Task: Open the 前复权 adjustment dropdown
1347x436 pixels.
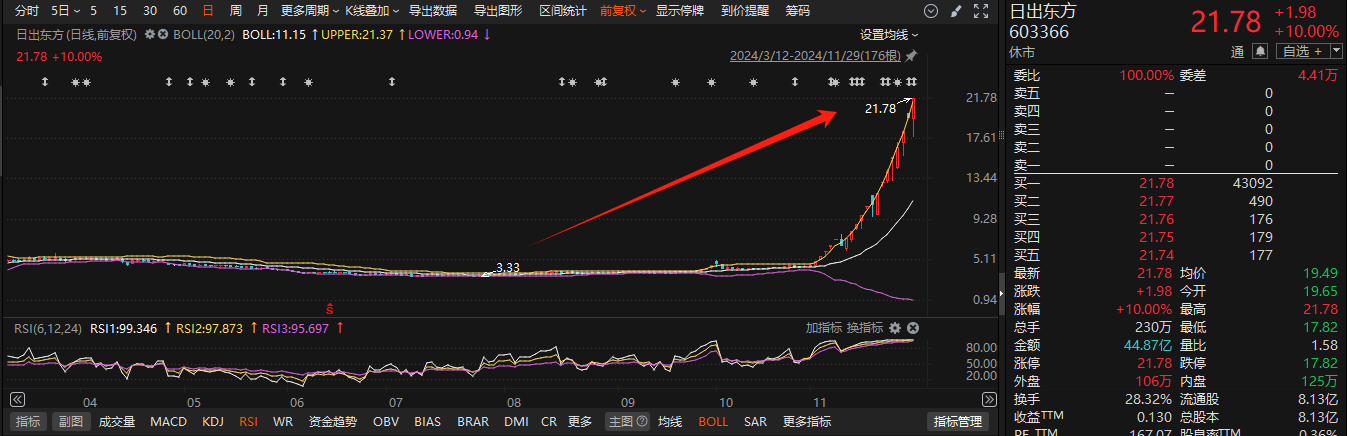Action: (x=622, y=11)
